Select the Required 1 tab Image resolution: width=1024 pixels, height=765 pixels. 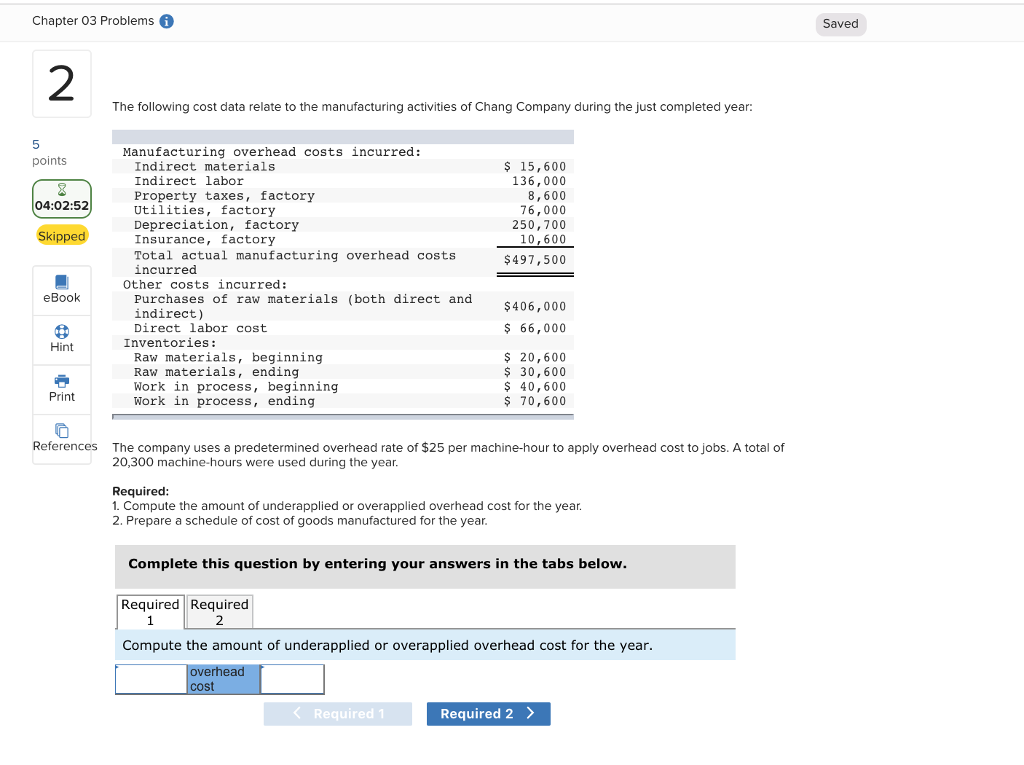click(x=149, y=611)
